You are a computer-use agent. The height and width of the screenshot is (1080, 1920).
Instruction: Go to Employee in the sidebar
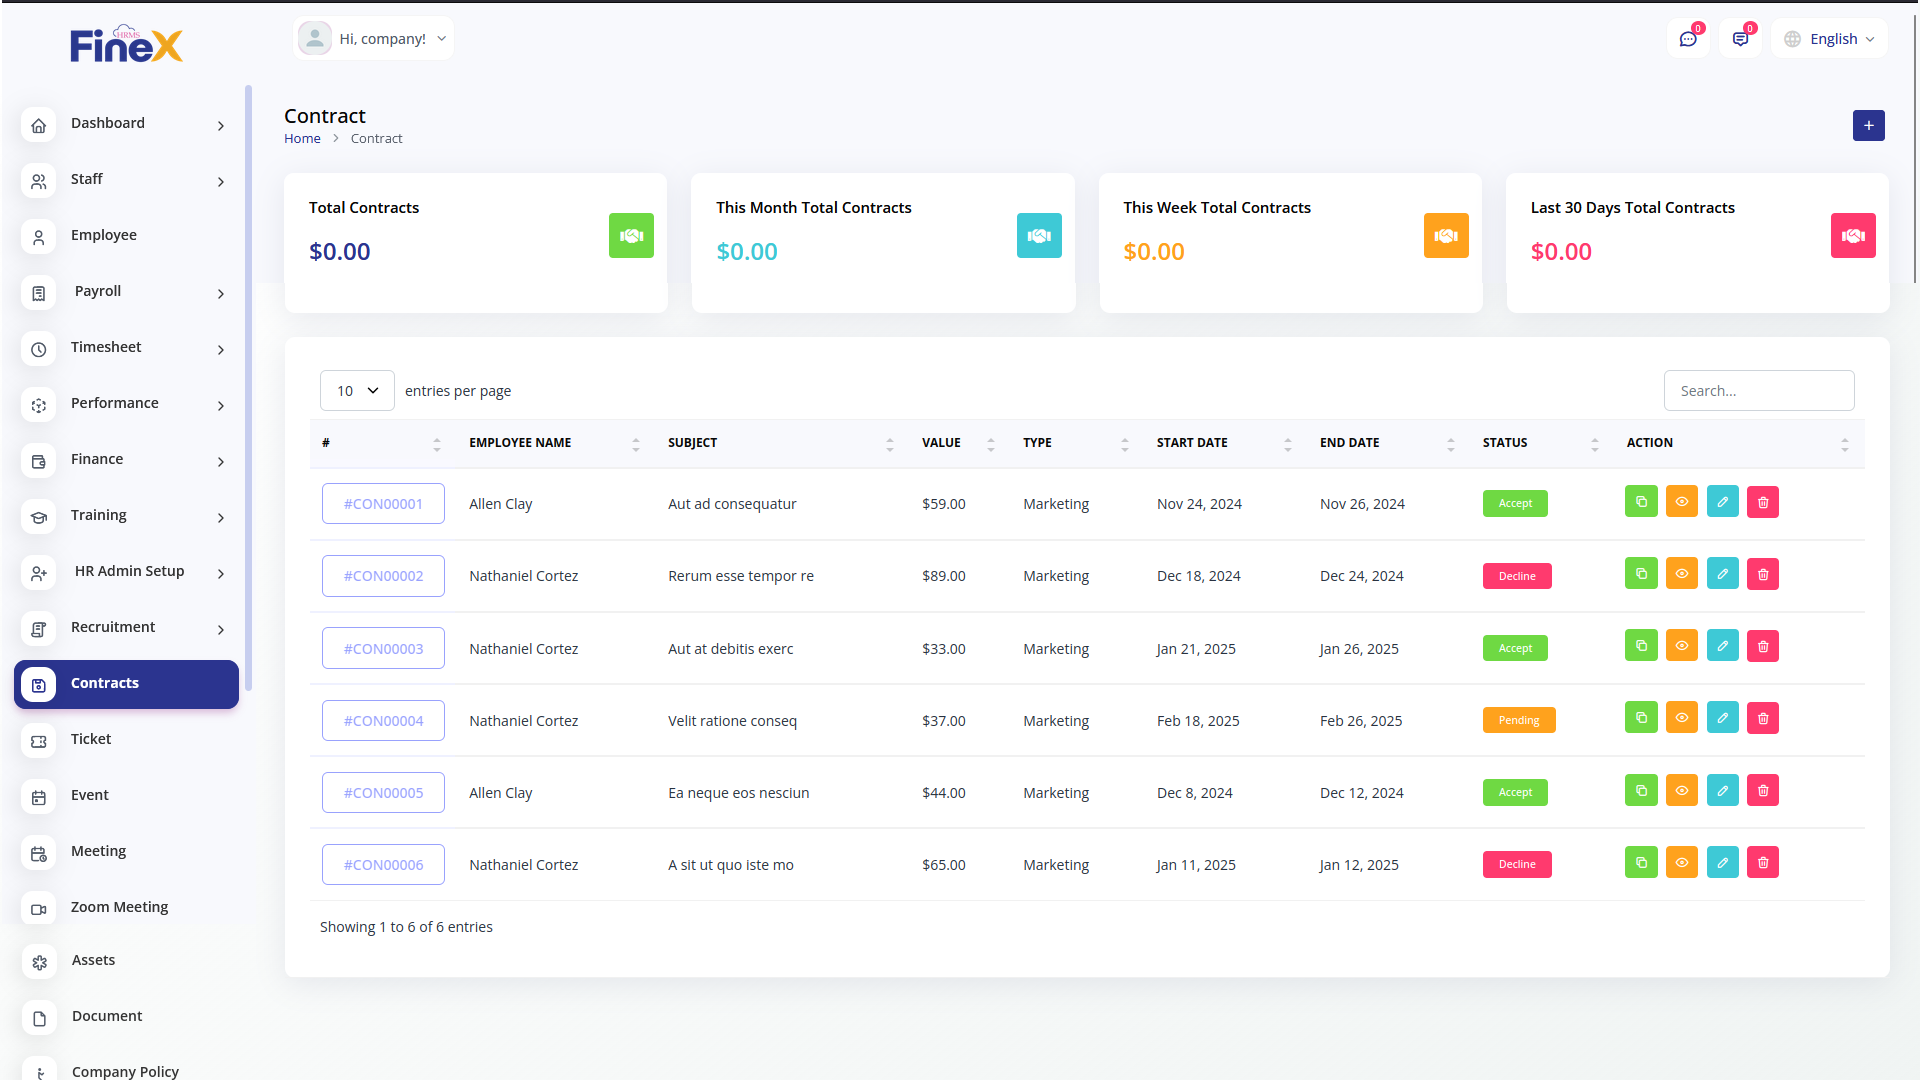[x=104, y=235]
